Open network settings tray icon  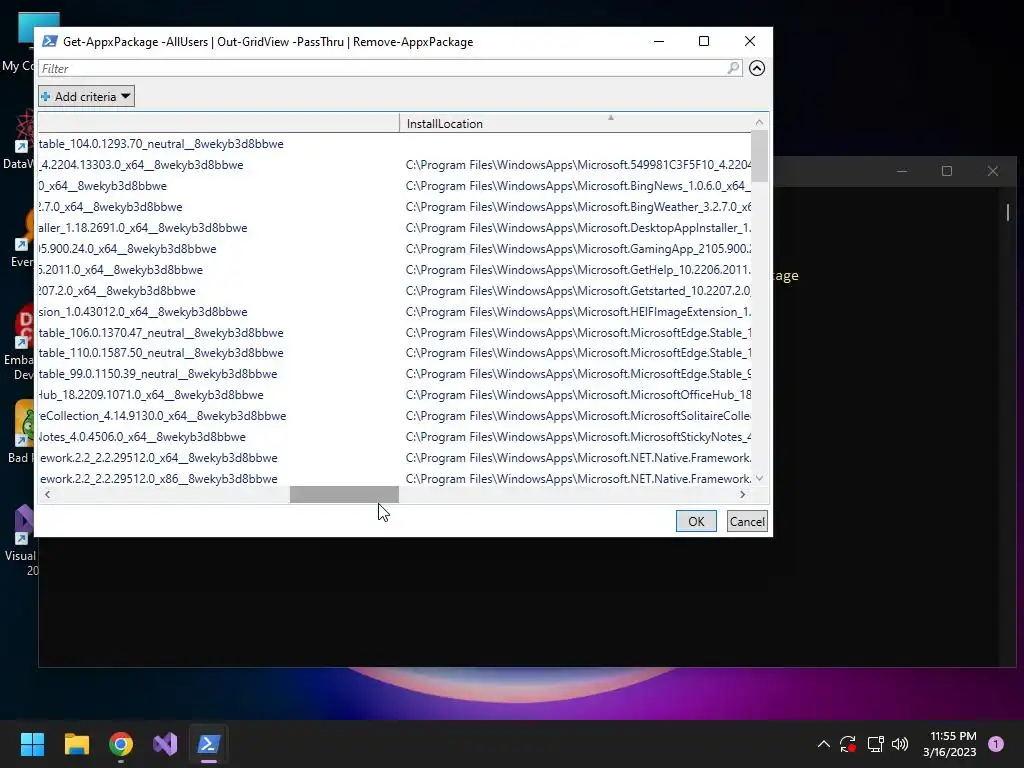(875, 744)
